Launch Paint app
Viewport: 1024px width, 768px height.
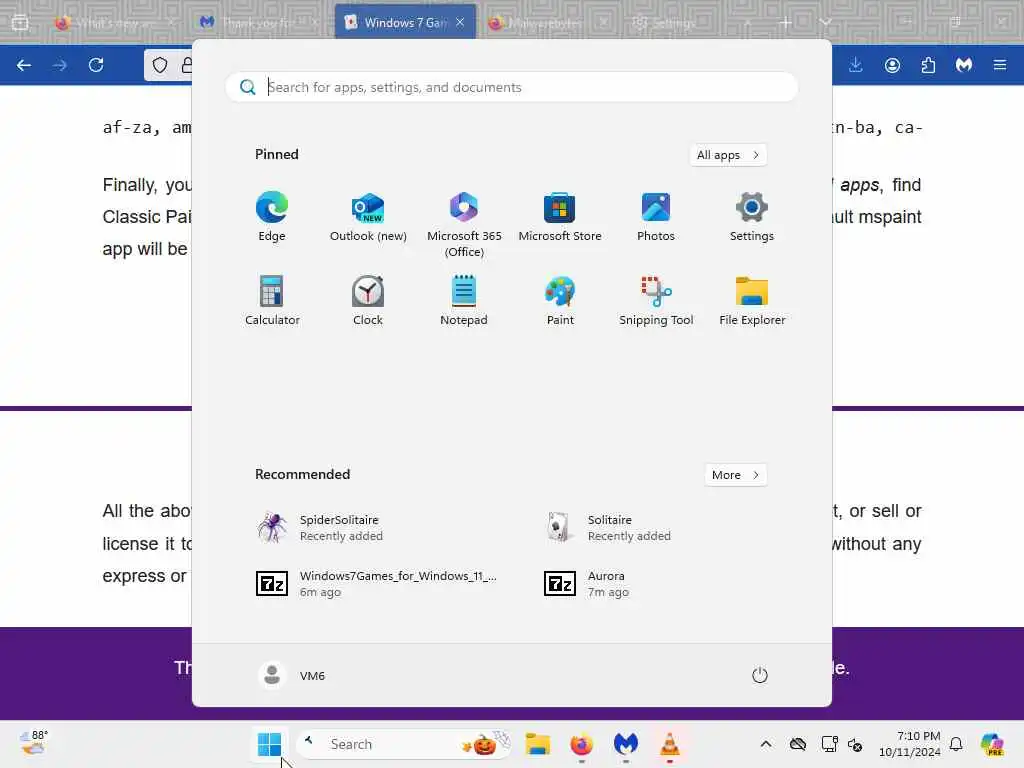click(560, 300)
